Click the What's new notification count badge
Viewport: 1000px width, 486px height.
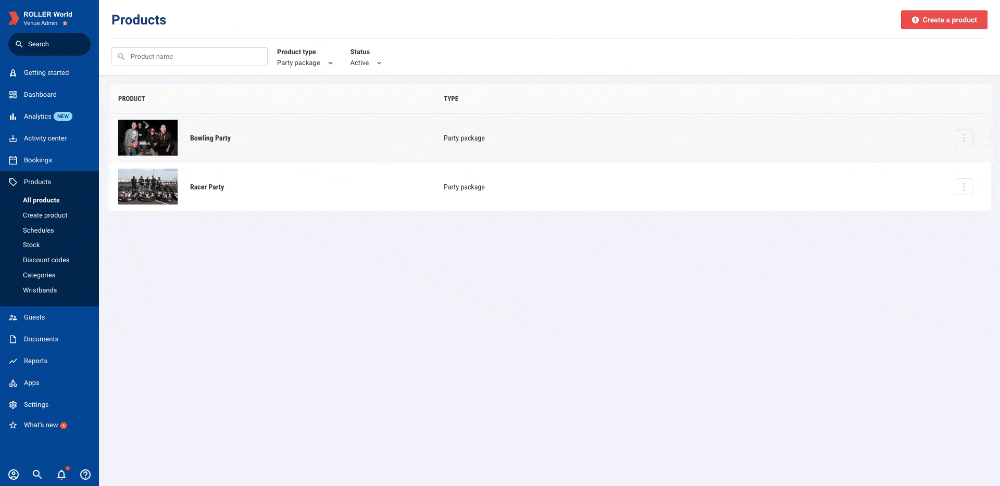click(x=64, y=425)
